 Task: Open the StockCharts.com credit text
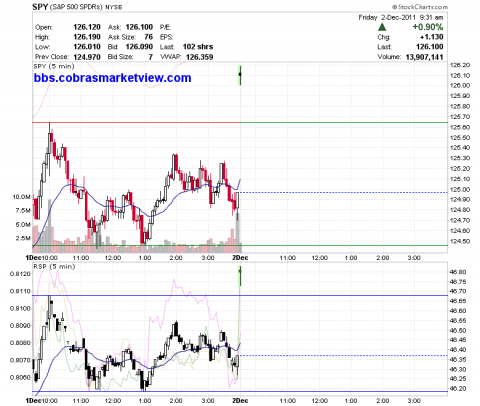(x=420, y=7)
